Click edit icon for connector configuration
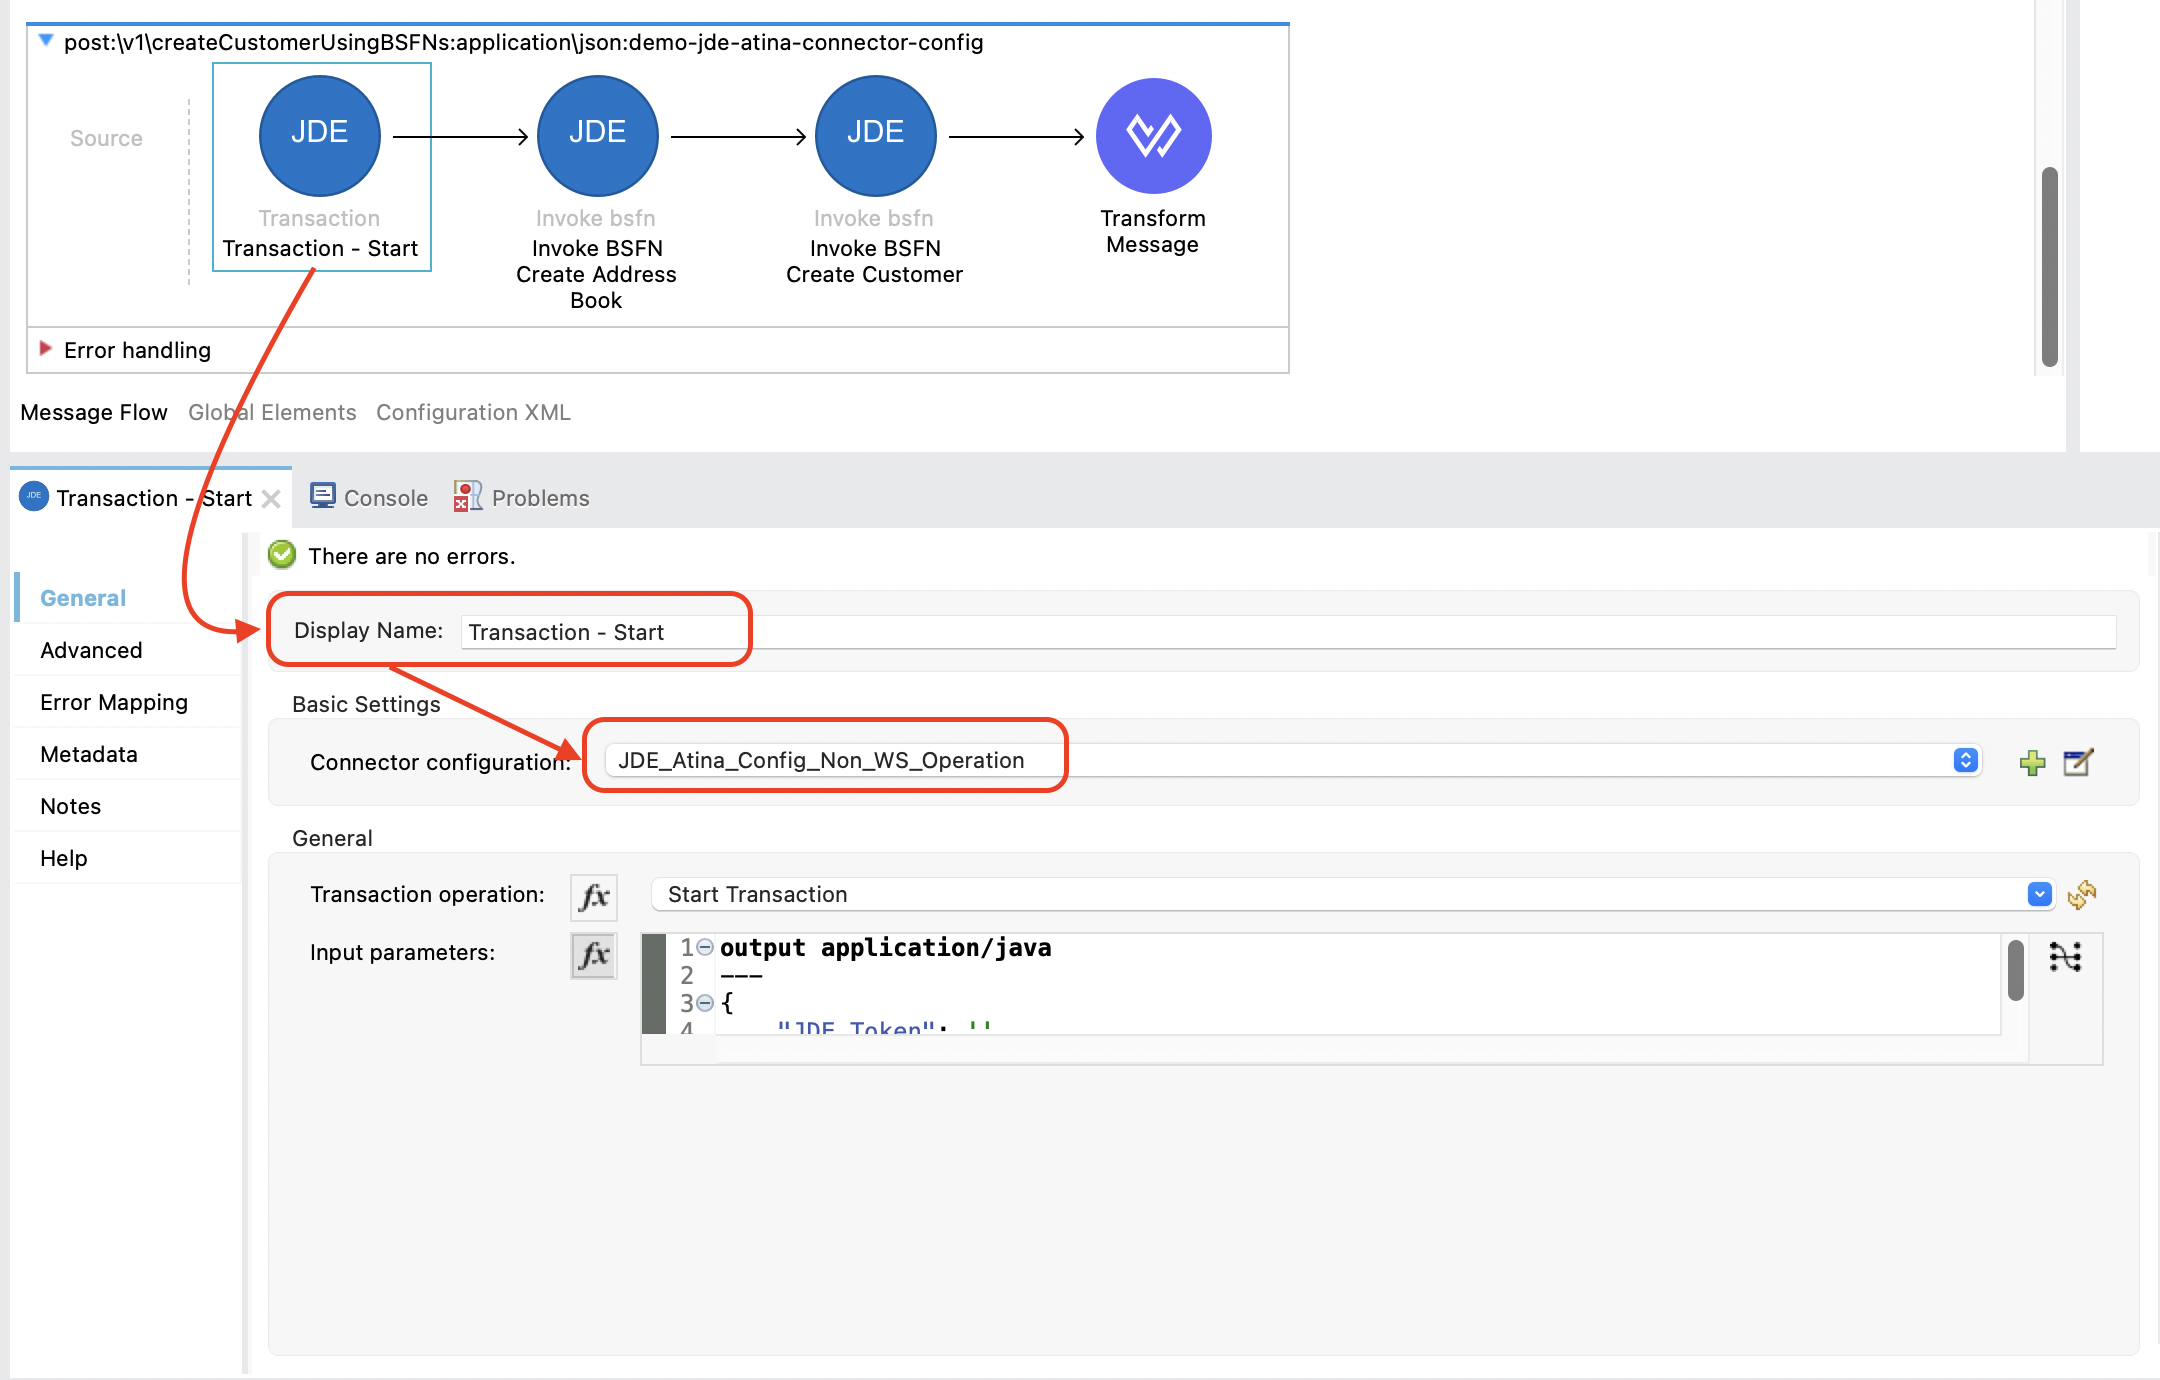The width and height of the screenshot is (2160, 1380). click(x=2078, y=763)
